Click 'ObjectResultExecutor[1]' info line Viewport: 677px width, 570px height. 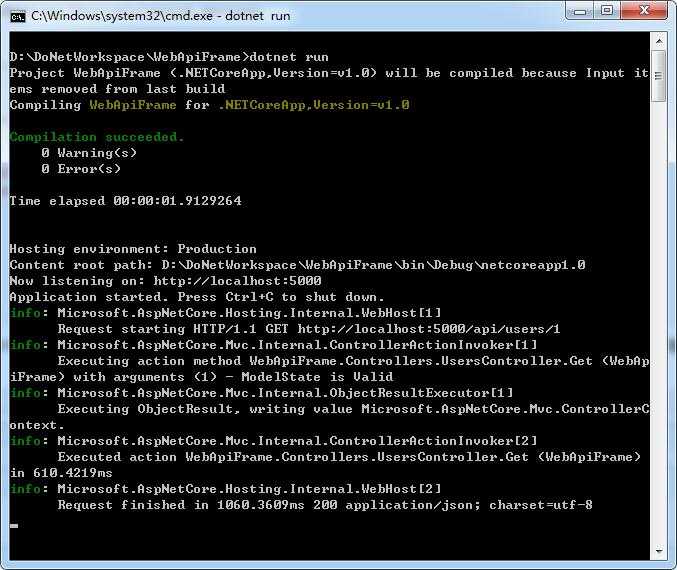tap(262, 393)
